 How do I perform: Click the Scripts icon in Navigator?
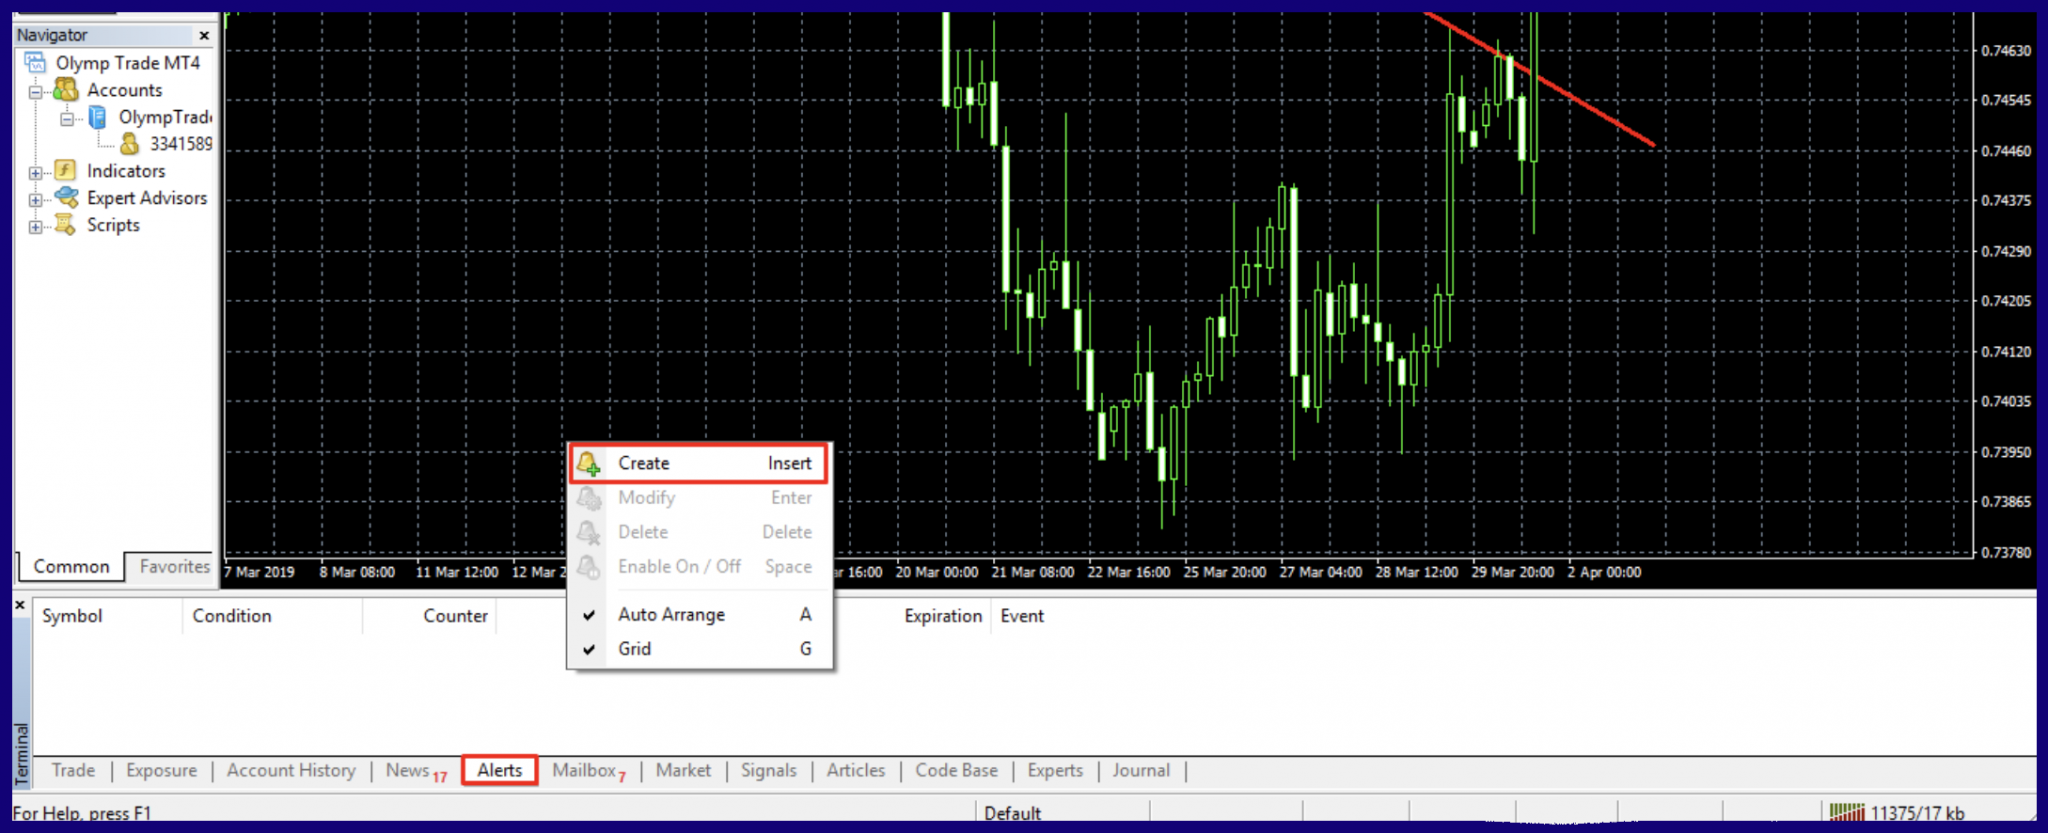(x=65, y=224)
